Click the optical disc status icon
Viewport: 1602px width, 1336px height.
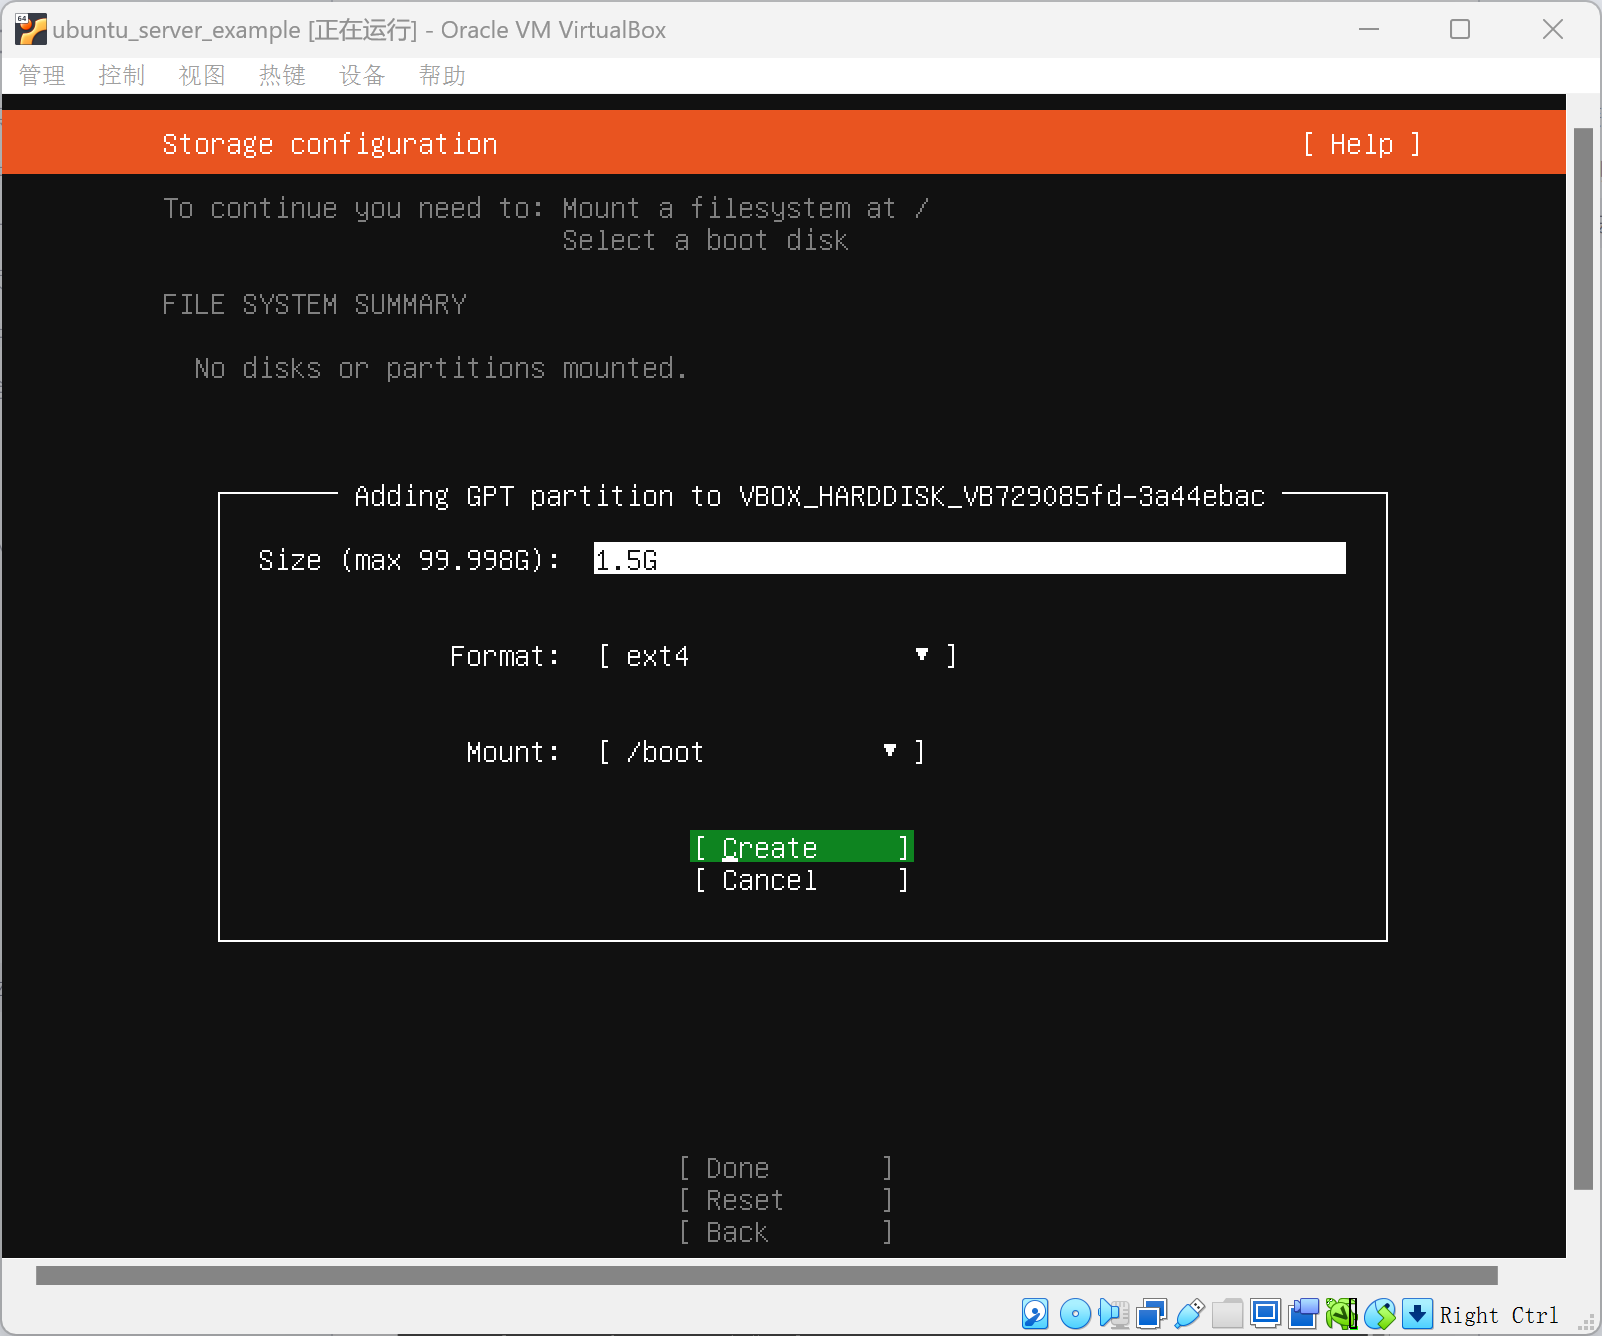tap(1075, 1313)
